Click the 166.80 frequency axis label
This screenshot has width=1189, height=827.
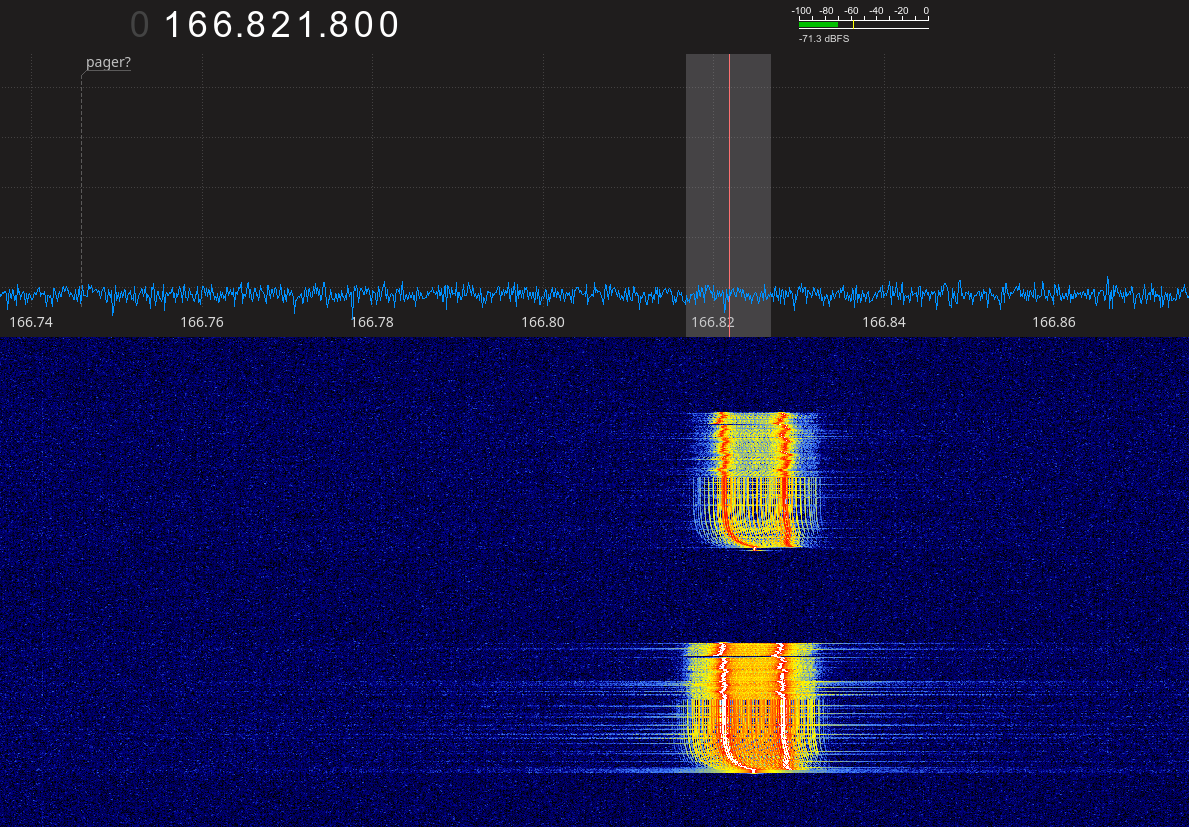[543, 322]
